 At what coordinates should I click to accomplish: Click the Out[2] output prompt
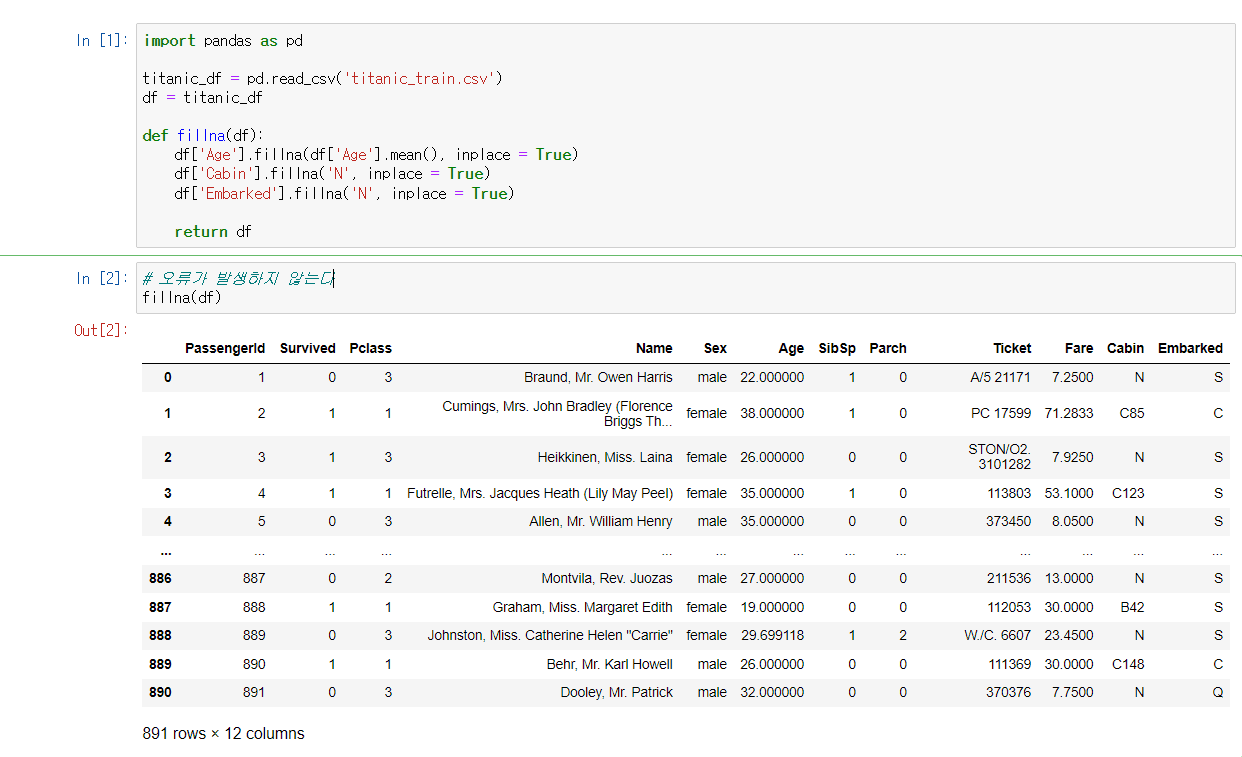pos(101,330)
